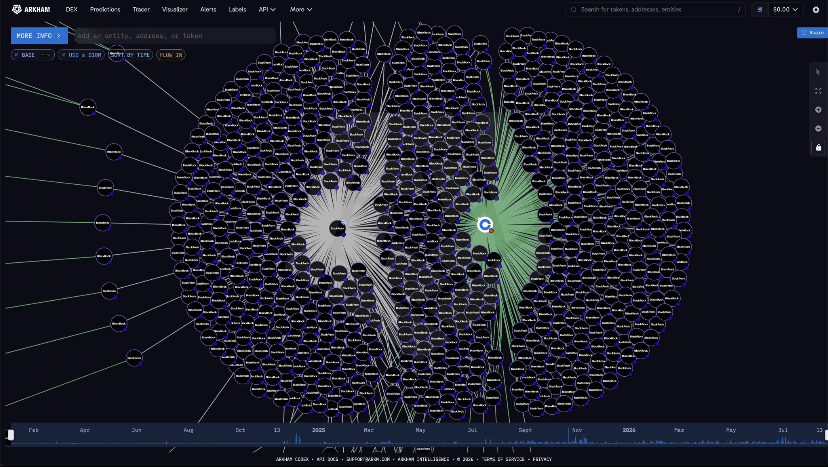Image resolution: width=828 pixels, height=467 pixels.
Task: Focus the global token search field
Action: (x=655, y=10)
